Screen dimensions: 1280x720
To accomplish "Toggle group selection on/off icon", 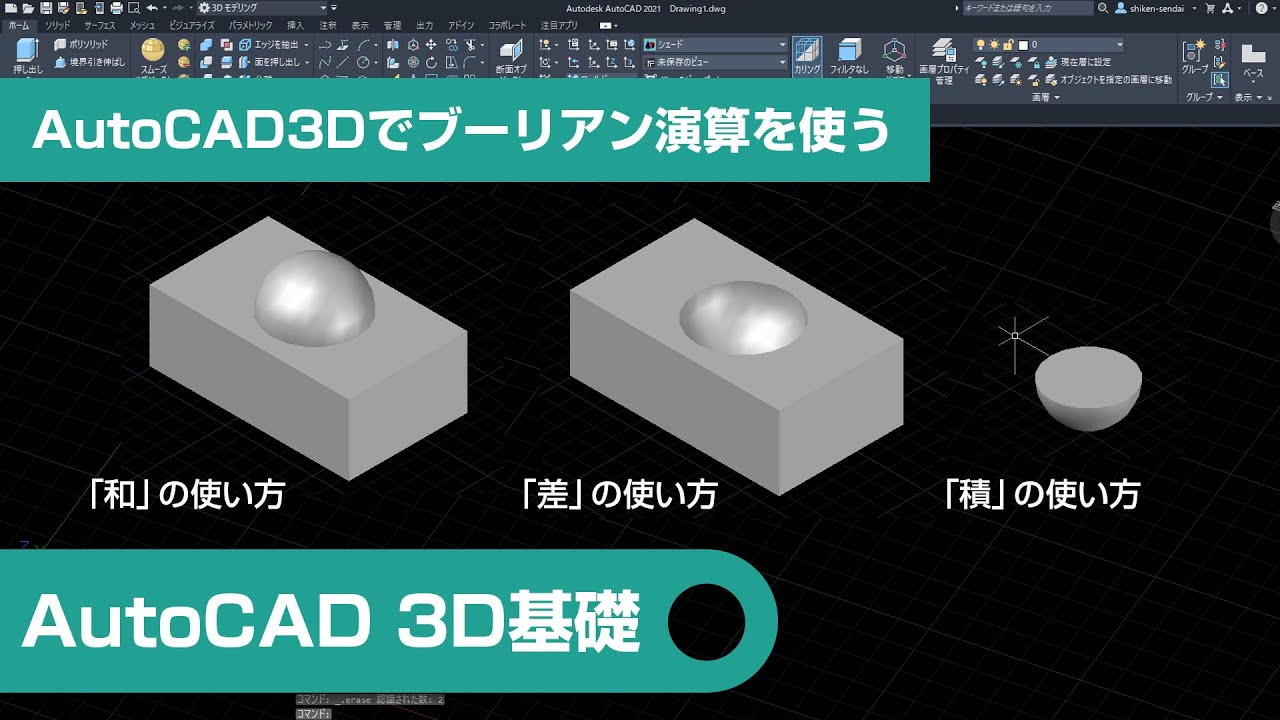I will 1220,79.
